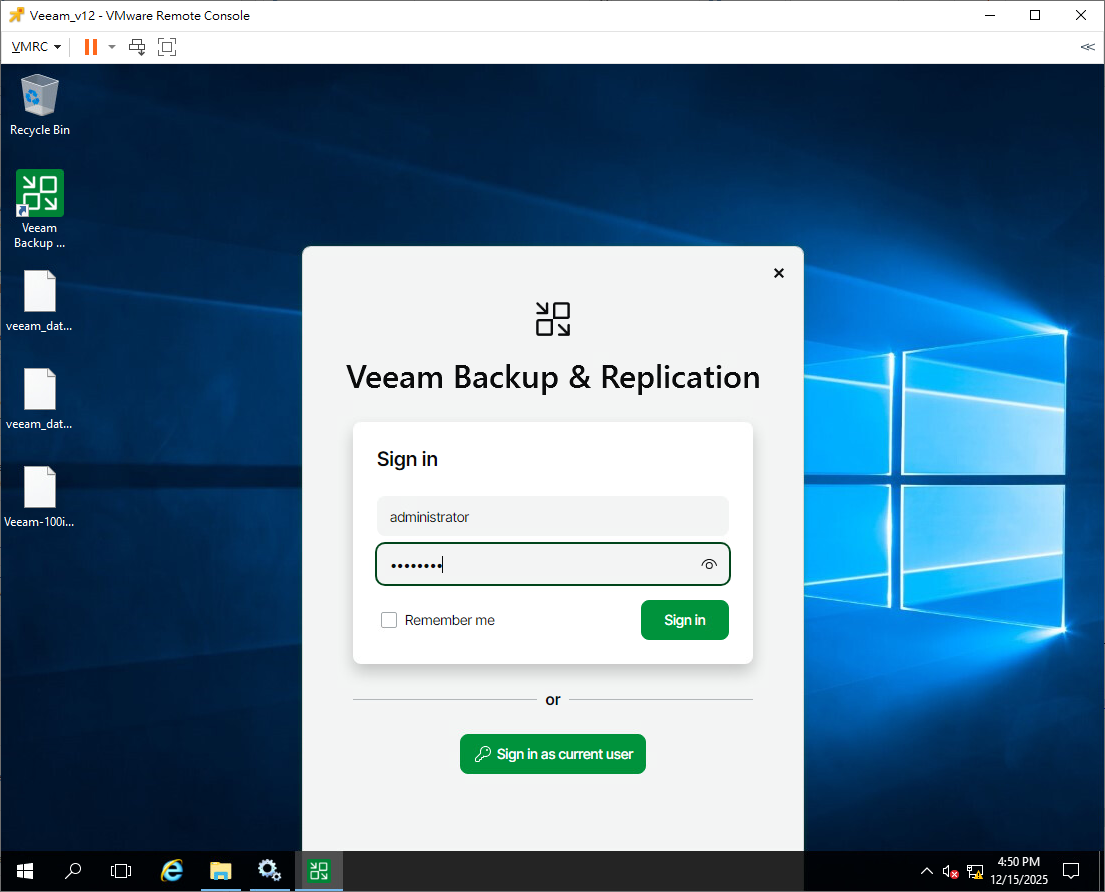Select the Veeam Backup desktop shortcut
Image resolution: width=1105 pixels, height=892 pixels.
pyautogui.click(x=39, y=209)
